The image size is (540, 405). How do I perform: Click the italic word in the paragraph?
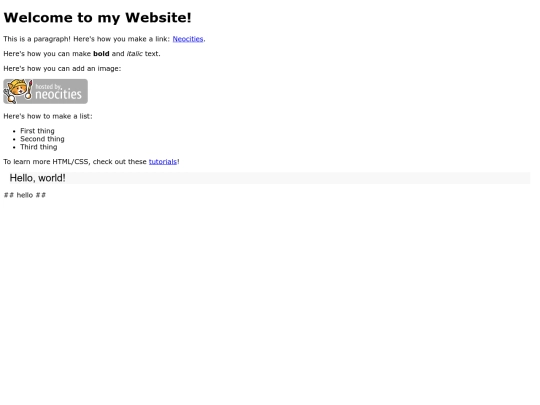click(x=135, y=54)
